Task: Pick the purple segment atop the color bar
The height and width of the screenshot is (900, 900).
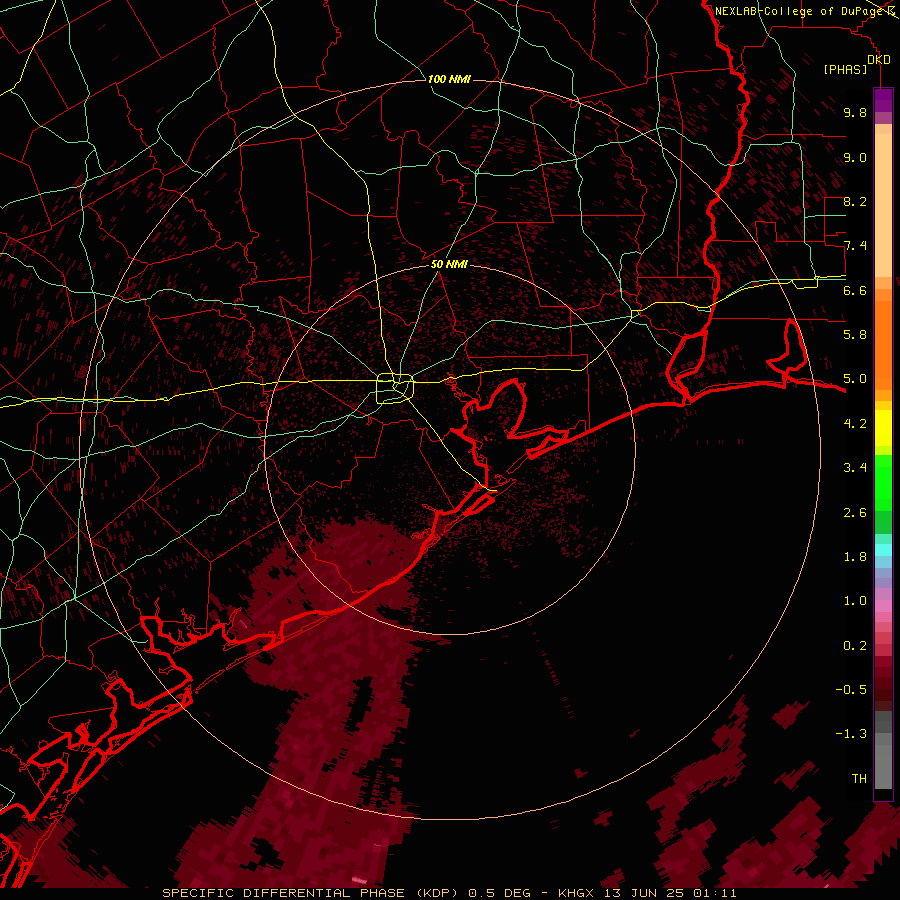Action: (883, 100)
